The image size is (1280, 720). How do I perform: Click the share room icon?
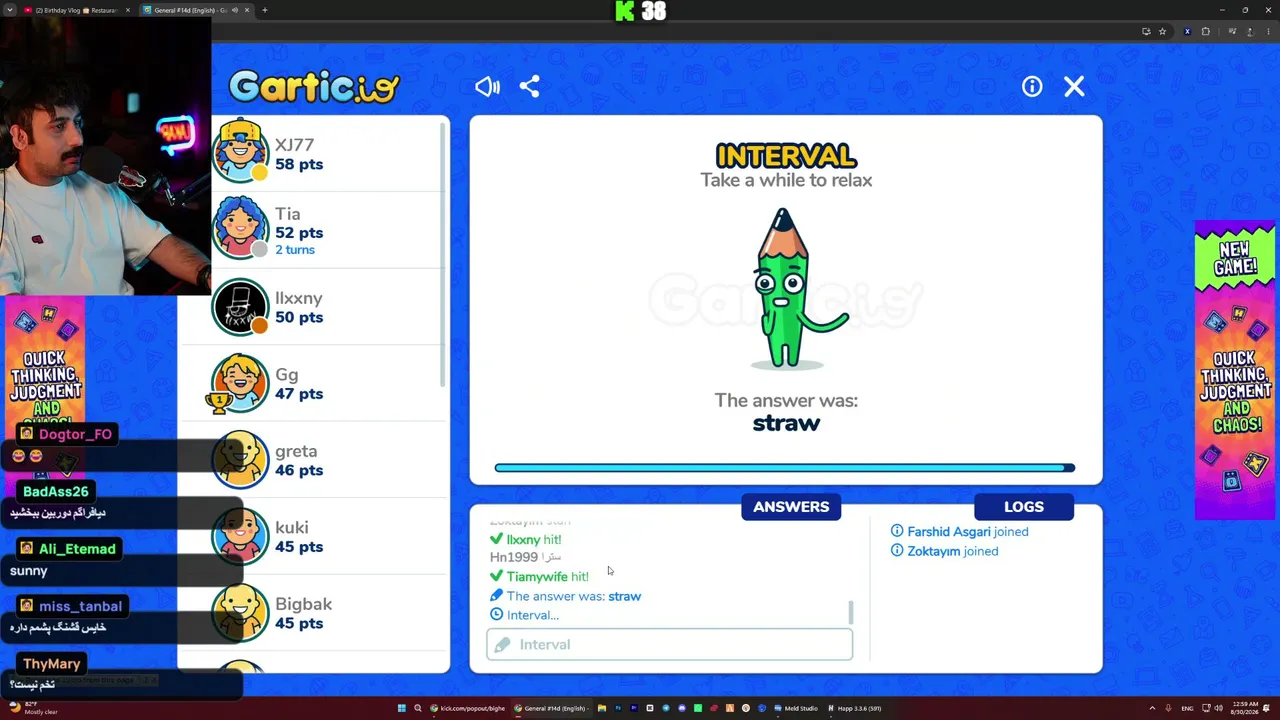point(530,87)
